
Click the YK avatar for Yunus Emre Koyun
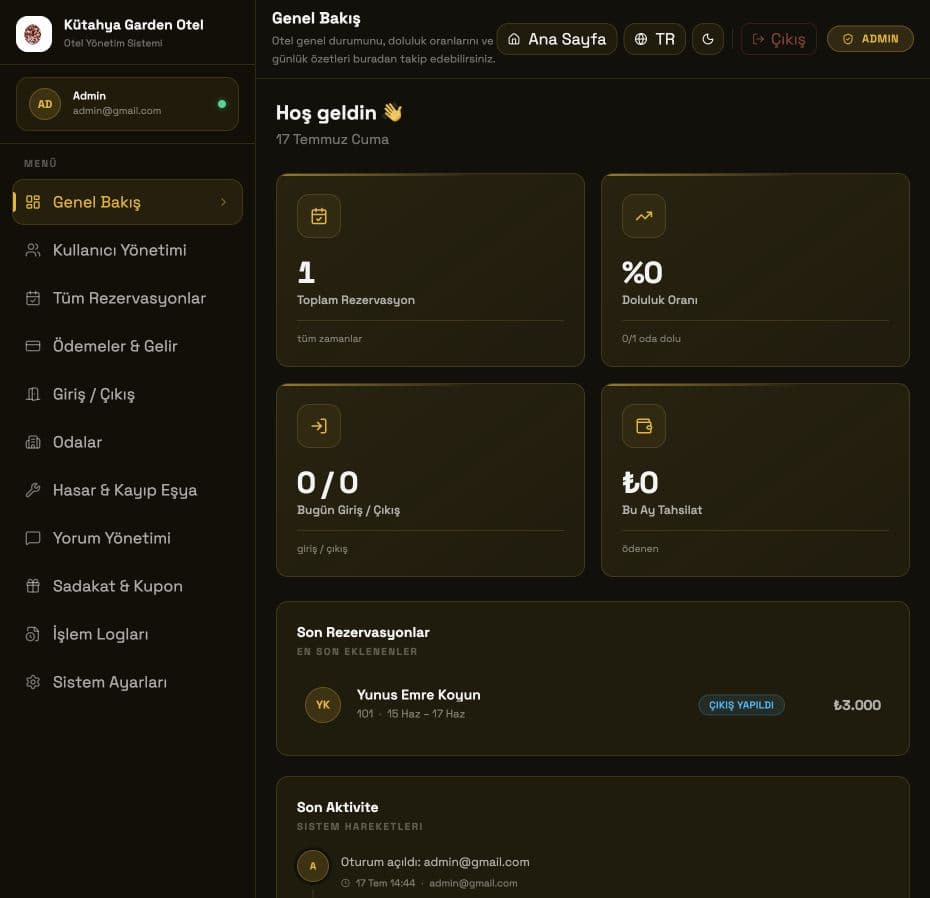[323, 705]
